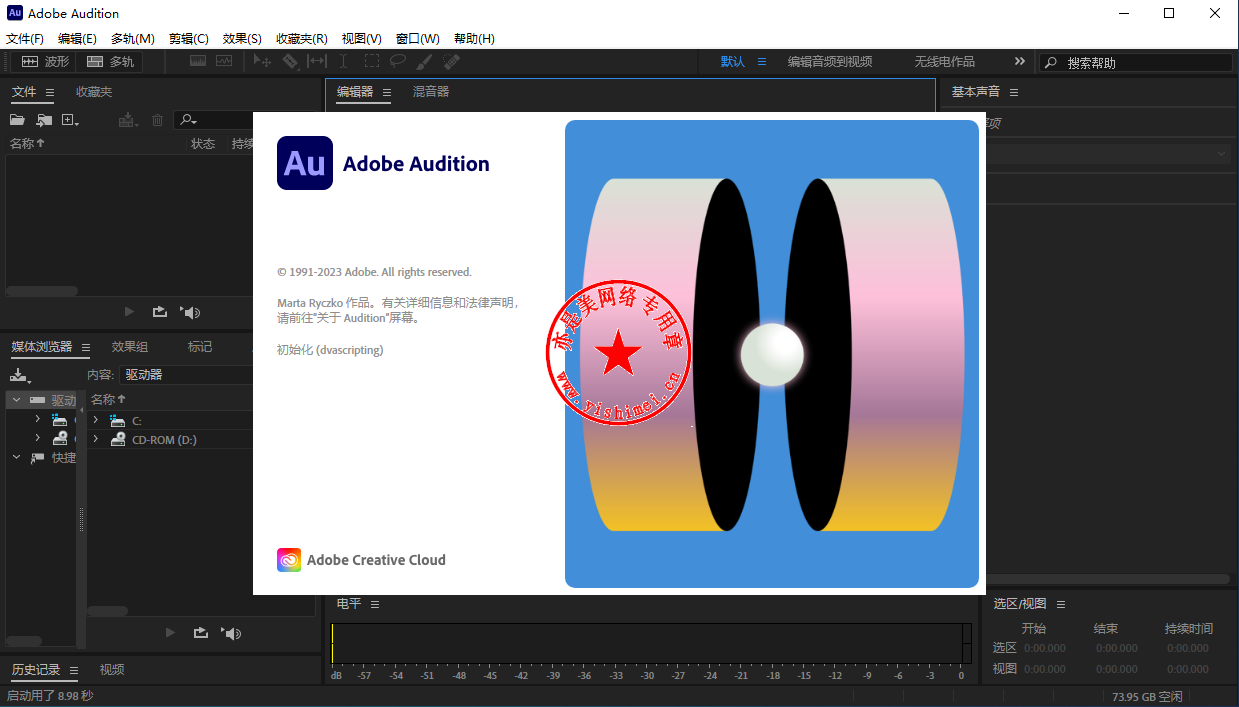Select the Lasso Selection tool

point(398,61)
